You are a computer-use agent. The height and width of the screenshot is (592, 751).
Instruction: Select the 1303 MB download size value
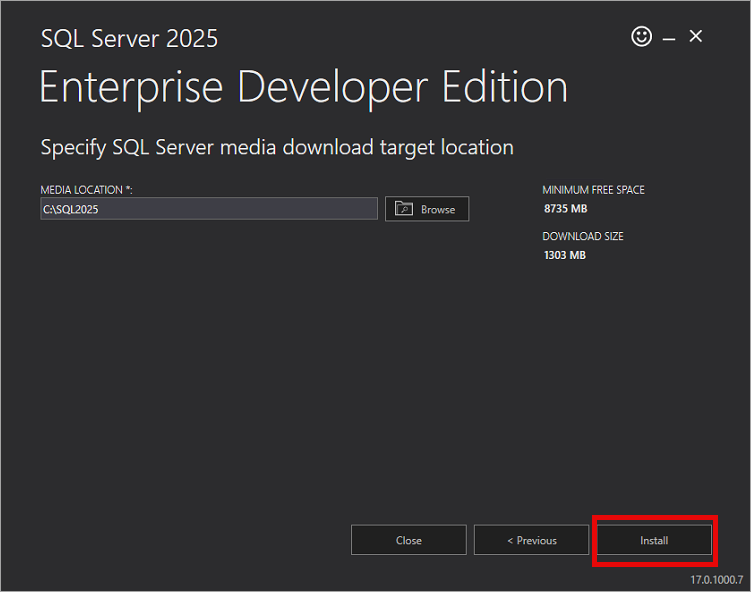[564, 255]
